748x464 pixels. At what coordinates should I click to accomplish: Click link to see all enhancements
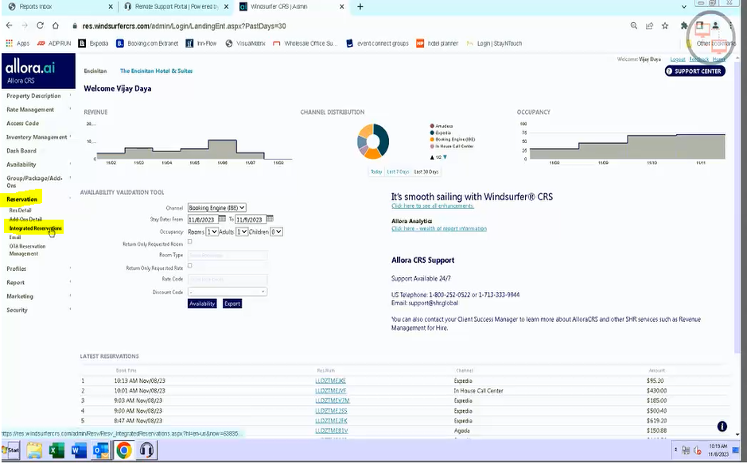(433, 206)
